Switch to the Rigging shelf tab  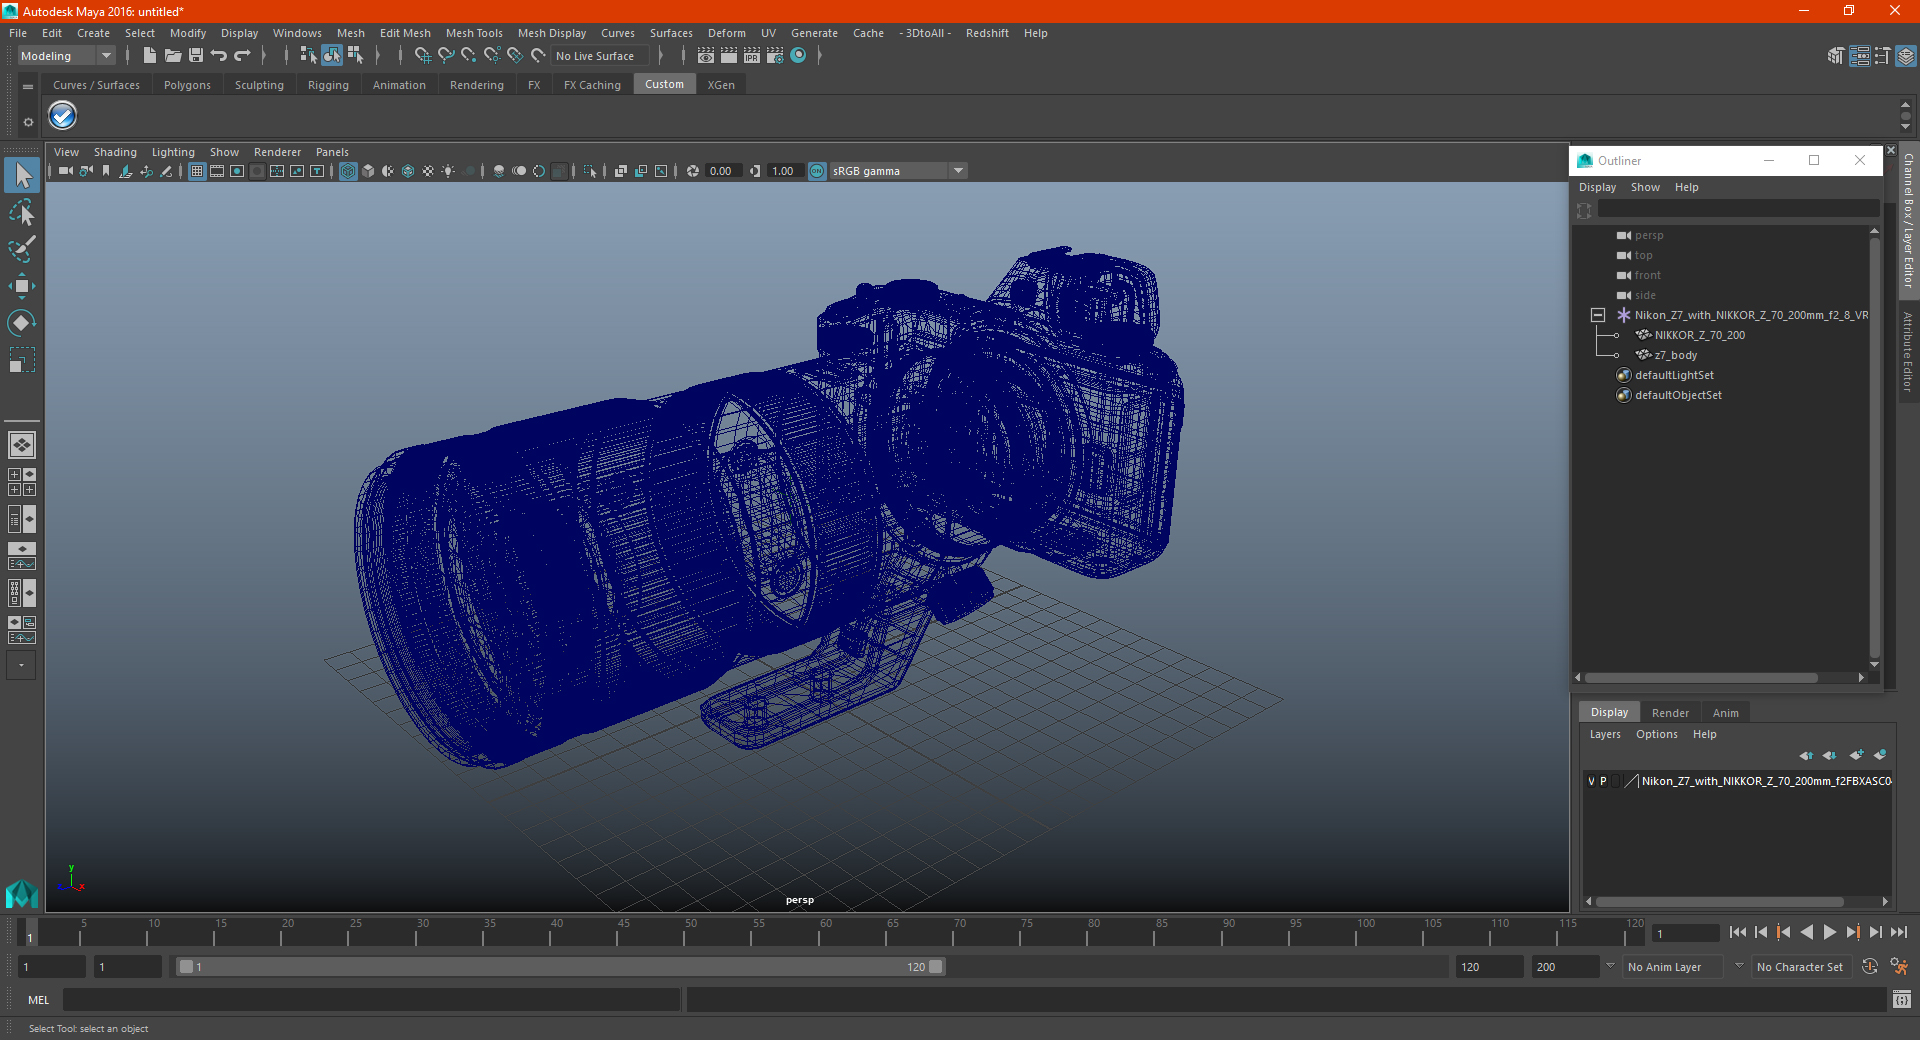(328, 85)
